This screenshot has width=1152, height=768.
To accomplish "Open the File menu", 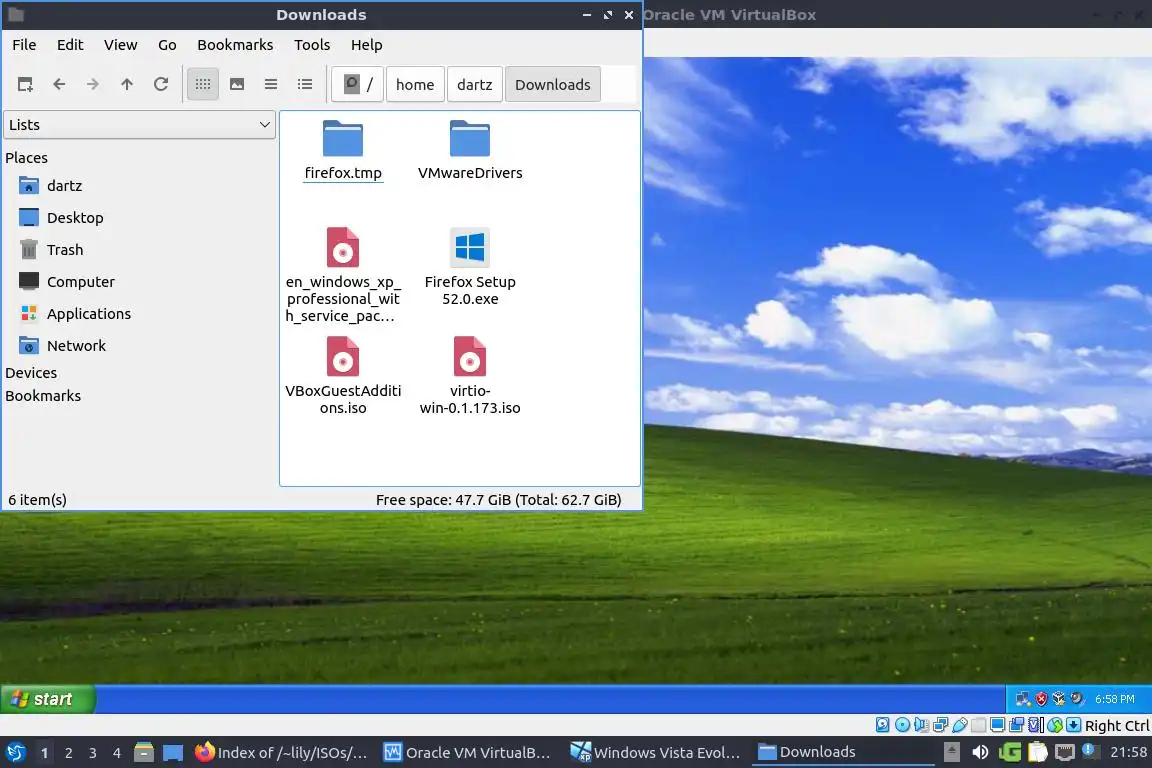I will [x=24, y=45].
